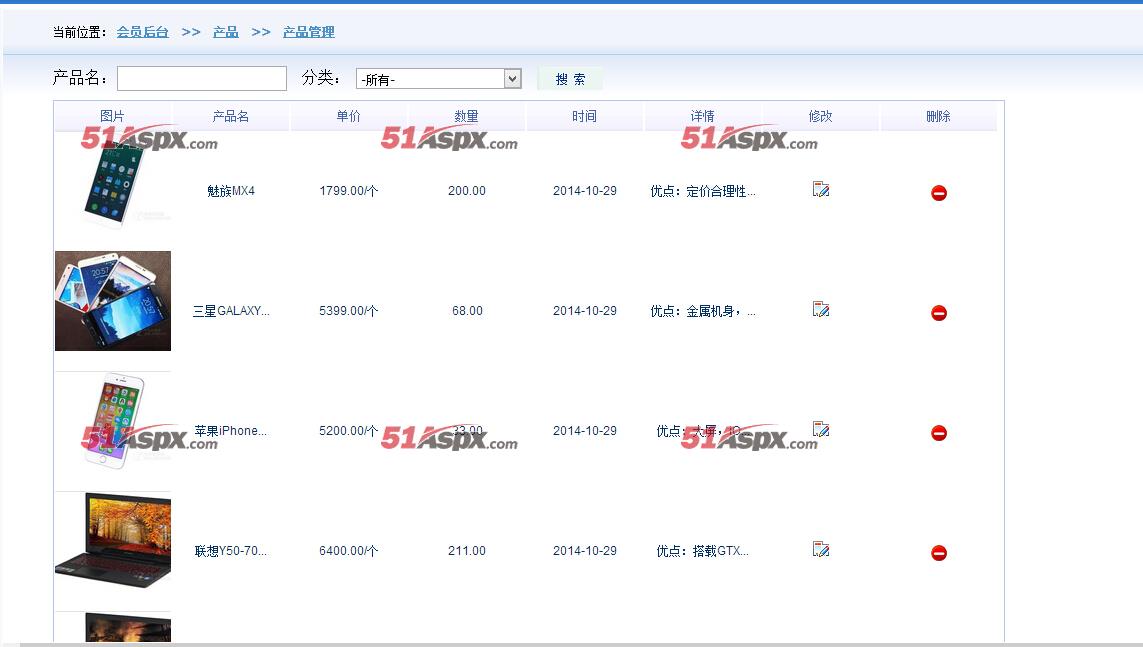Edit the 联想Y50-70 product entry

821,549
